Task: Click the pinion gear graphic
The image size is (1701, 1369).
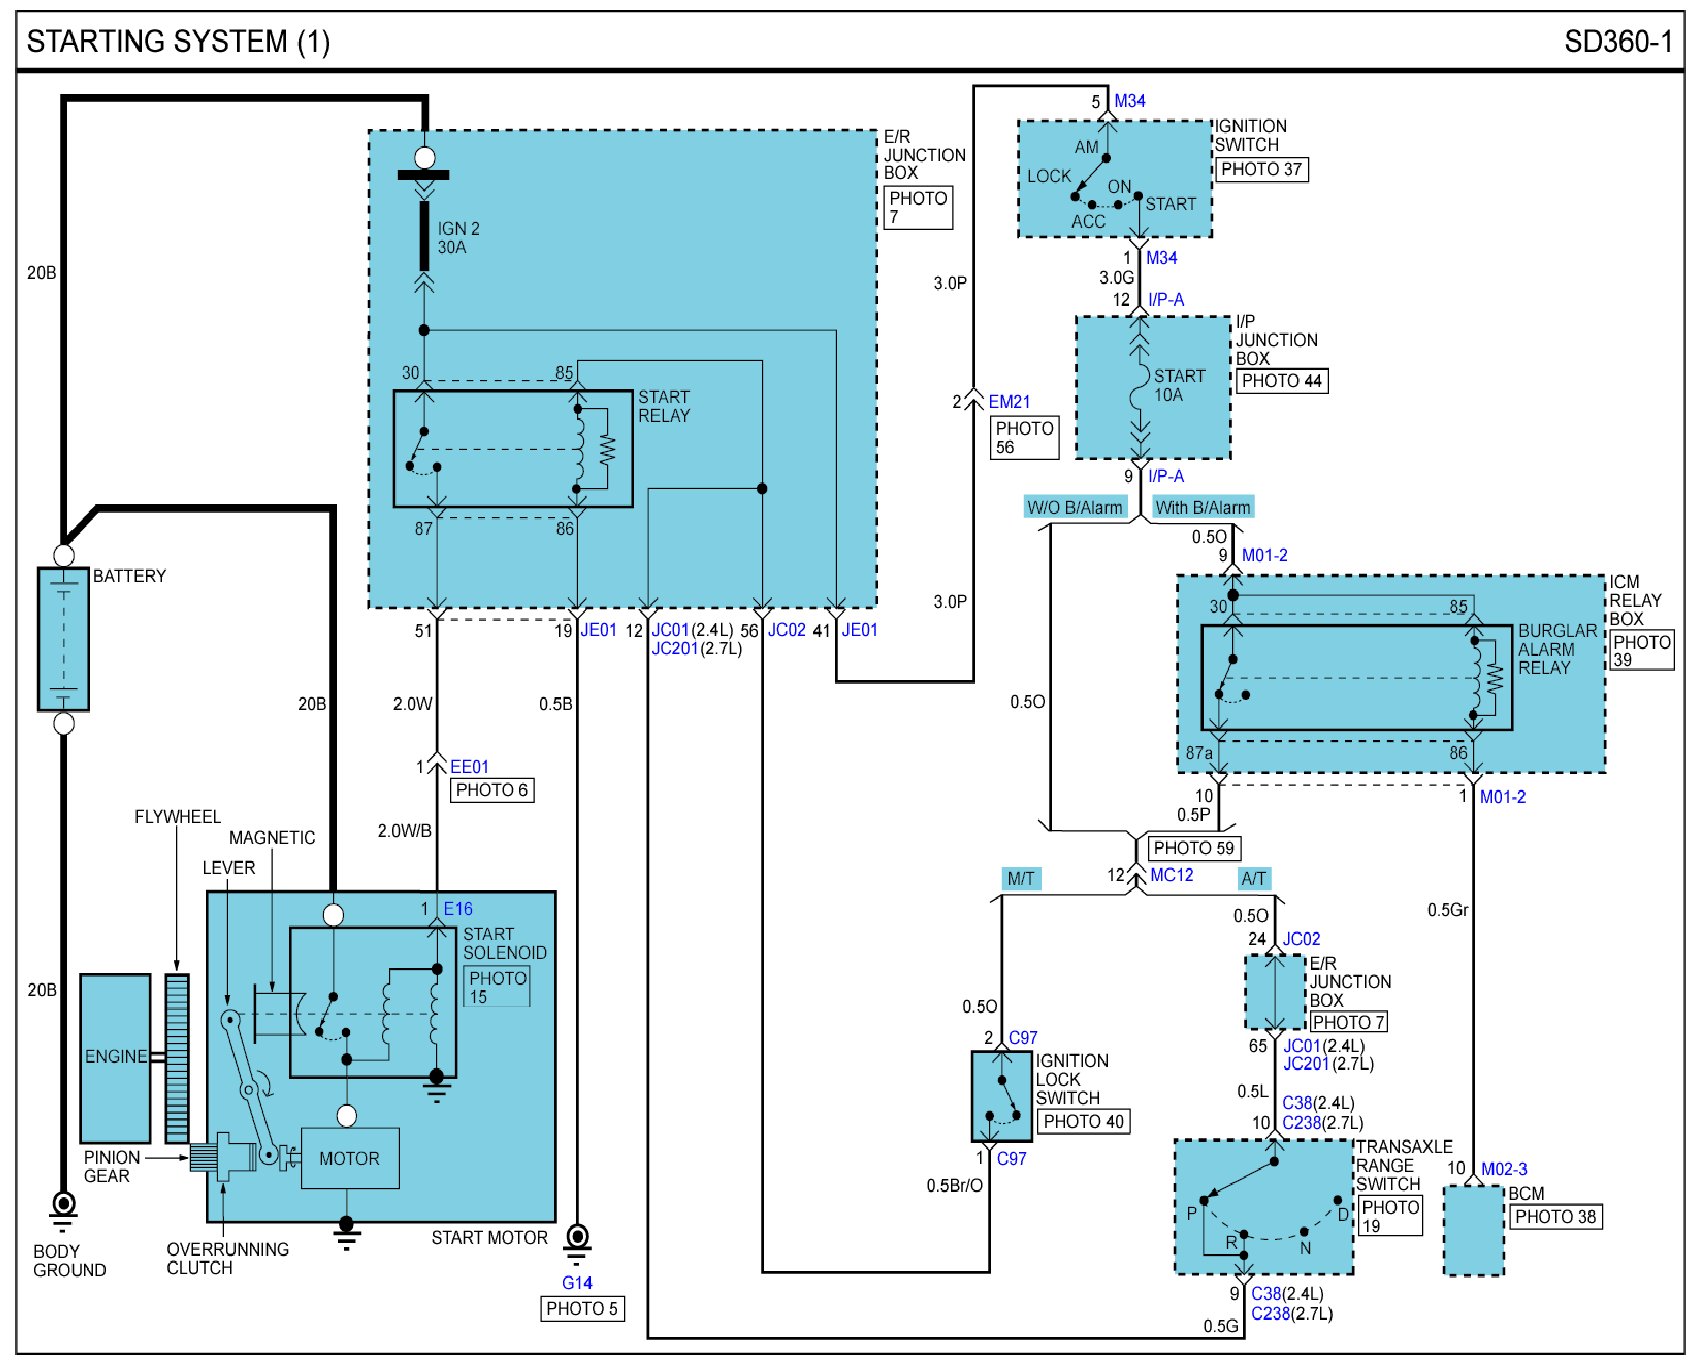Action: (205, 1158)
